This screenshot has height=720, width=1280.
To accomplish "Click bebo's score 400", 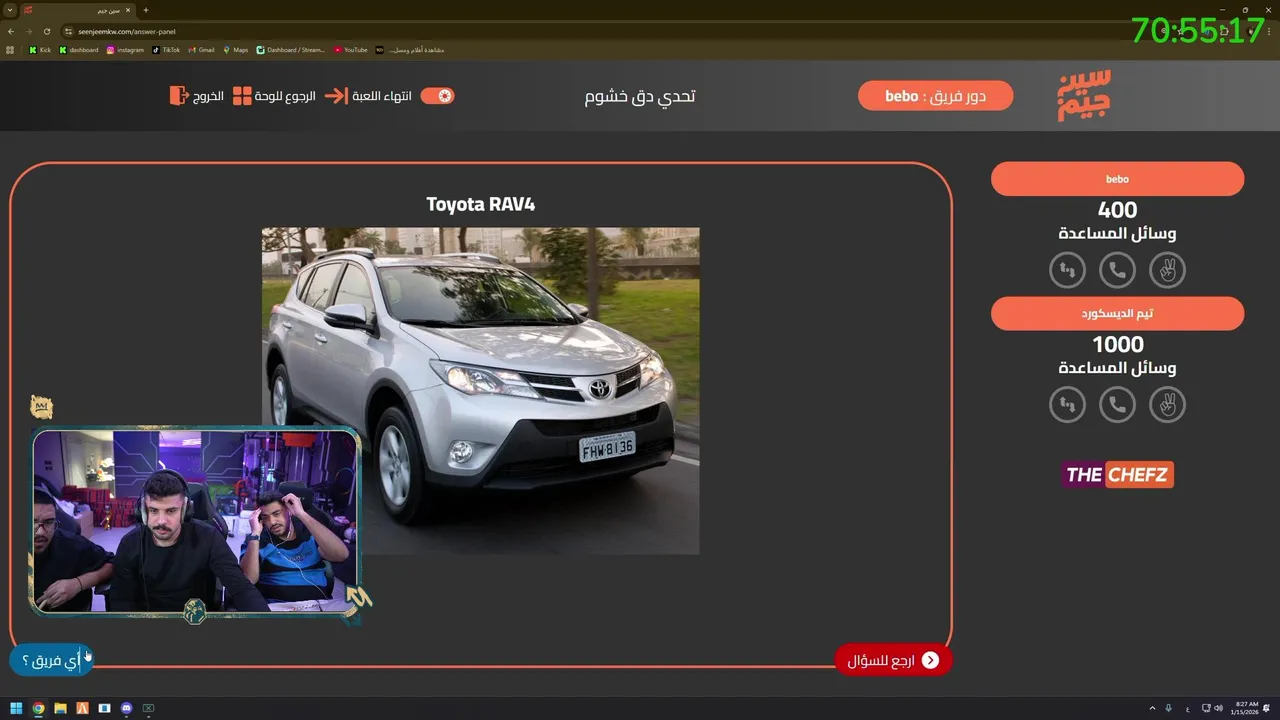I will [1117, 210].
